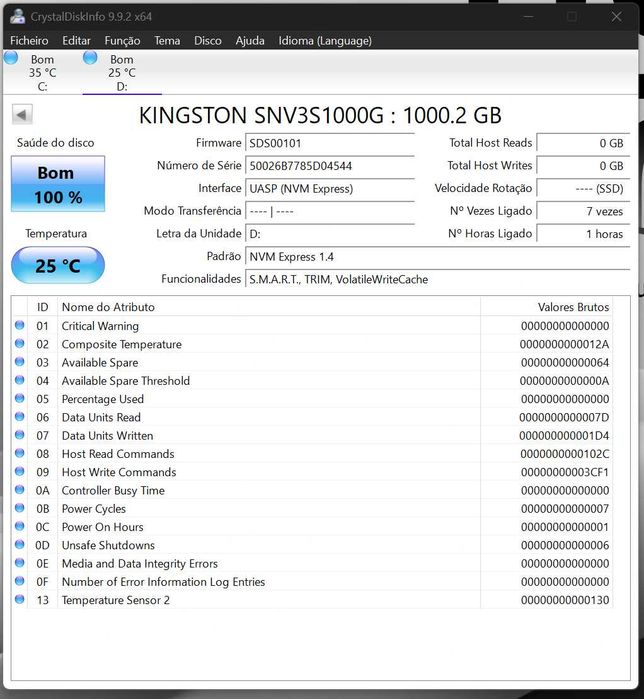Select the Critical Warning attribute name

[x=100, y=326]
